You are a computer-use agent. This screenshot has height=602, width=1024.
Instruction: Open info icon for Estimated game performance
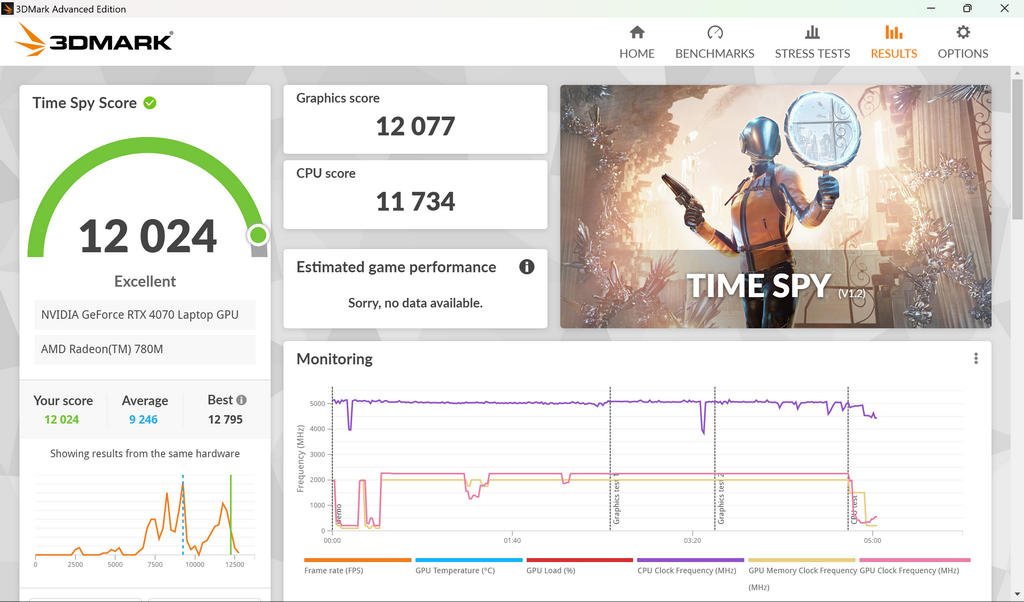[x=526, y=266]
